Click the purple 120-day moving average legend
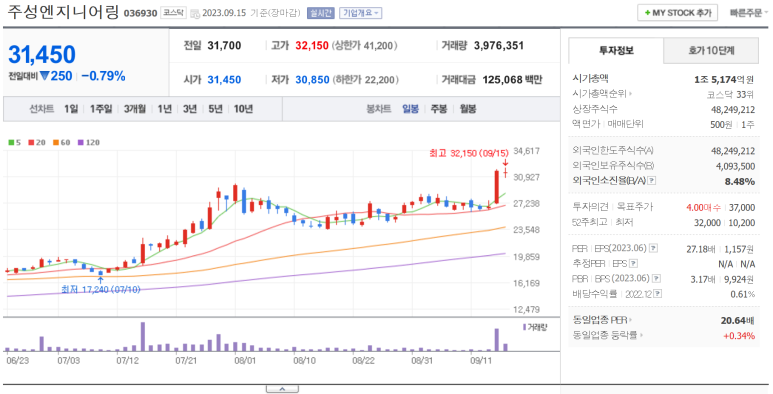This screenshot has height=394, width=773. [88, 143]
